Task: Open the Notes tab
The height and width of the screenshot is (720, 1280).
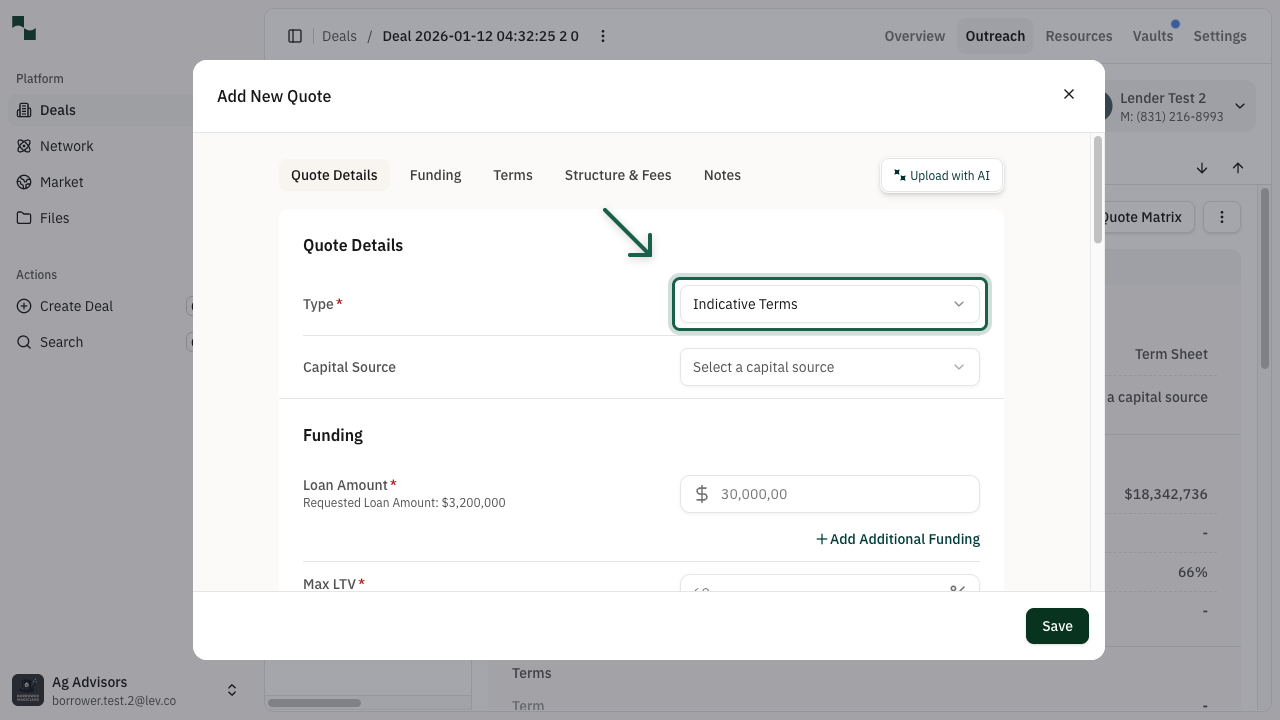Action: (x=722, y=175)
